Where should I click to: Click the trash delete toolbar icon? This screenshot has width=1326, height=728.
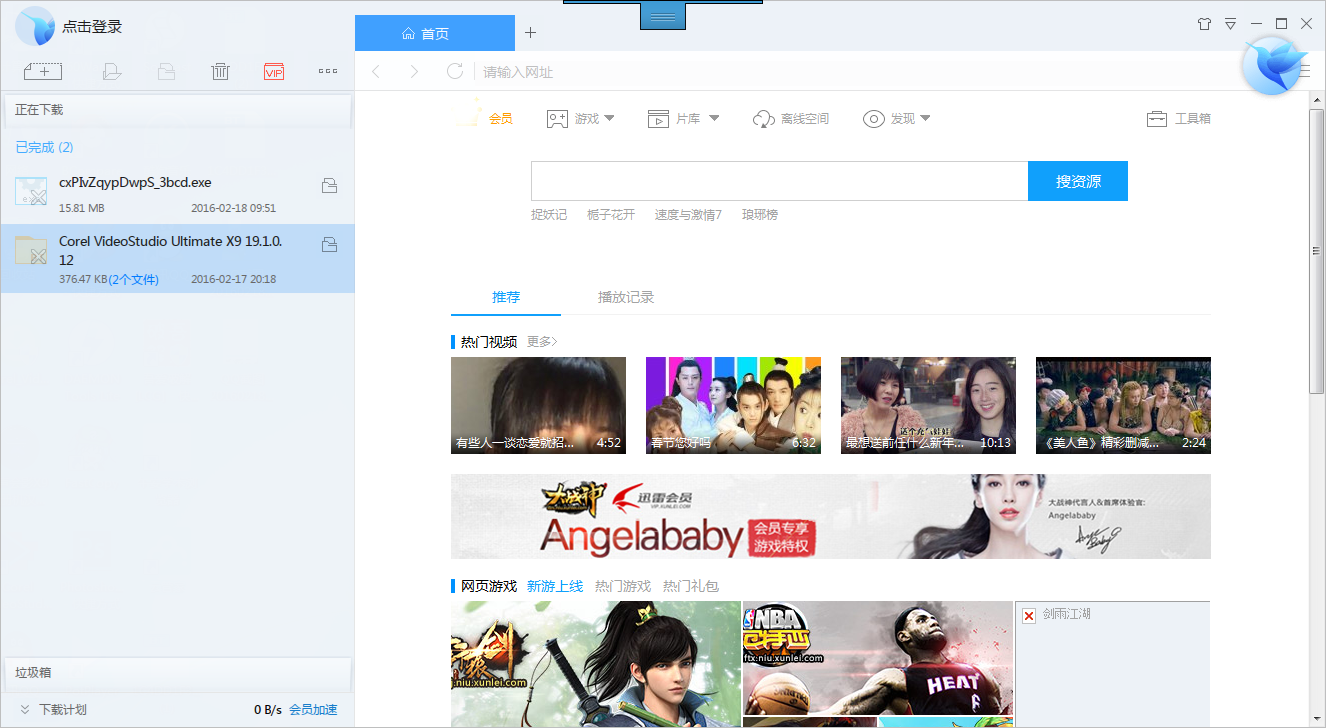pyautogui.click(x=220, y=71)
